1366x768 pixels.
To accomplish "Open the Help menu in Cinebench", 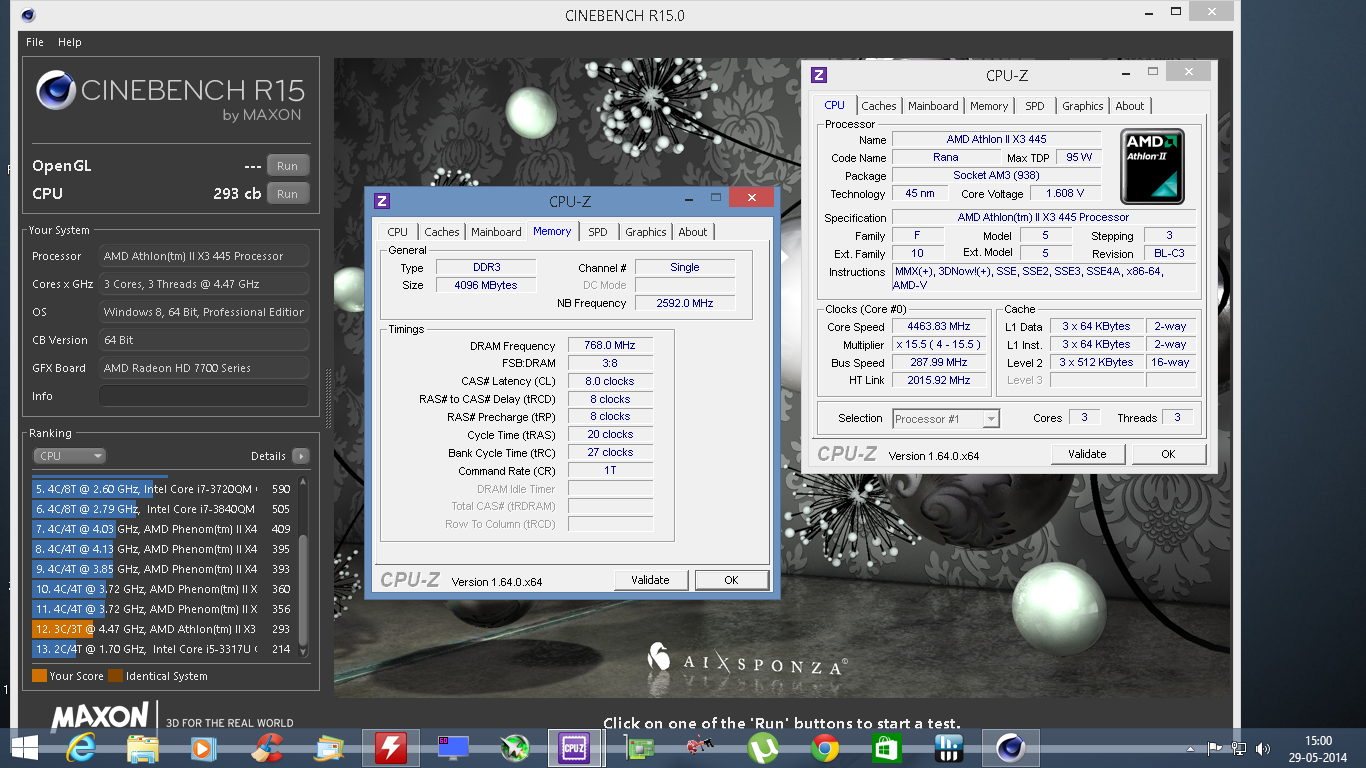I will point(70,42).
